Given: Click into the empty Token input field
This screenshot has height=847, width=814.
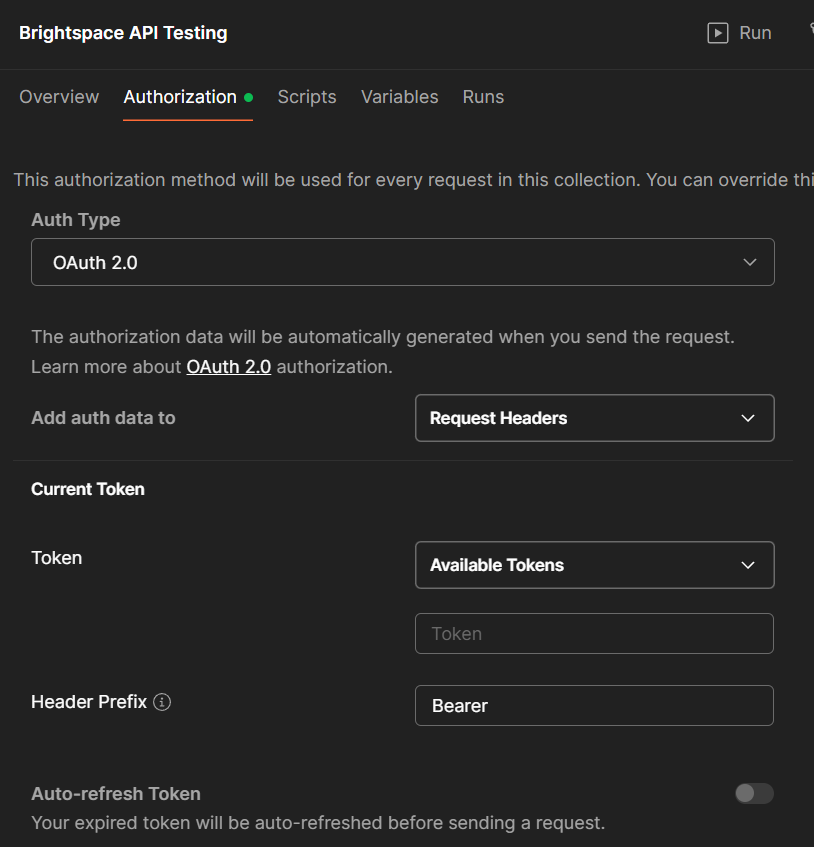Looking at the screenshot, I should [x=594, y=634].
